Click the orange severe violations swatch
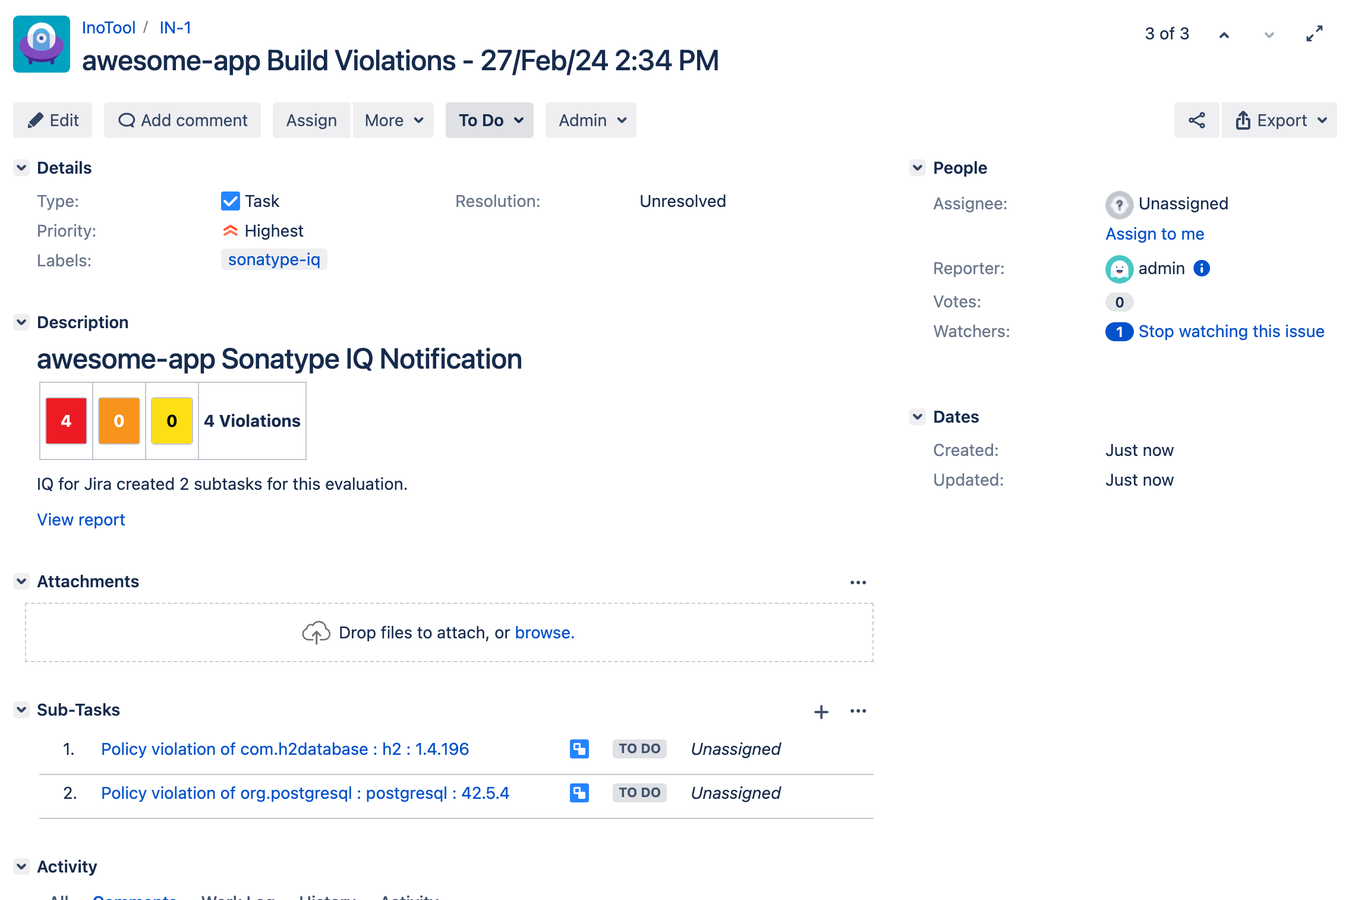 point(119,421)
